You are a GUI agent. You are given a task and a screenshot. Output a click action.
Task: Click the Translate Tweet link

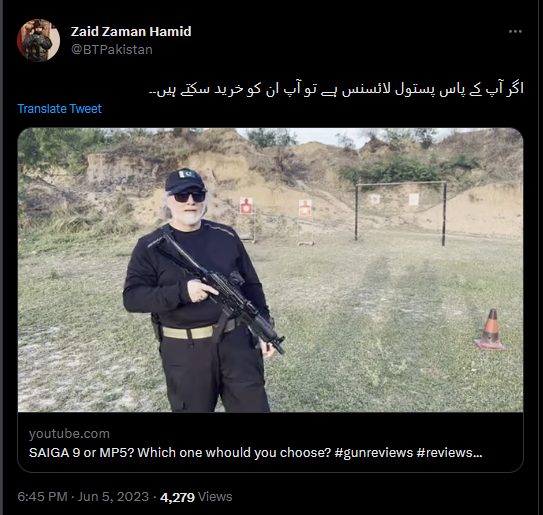tap(60, 109)
